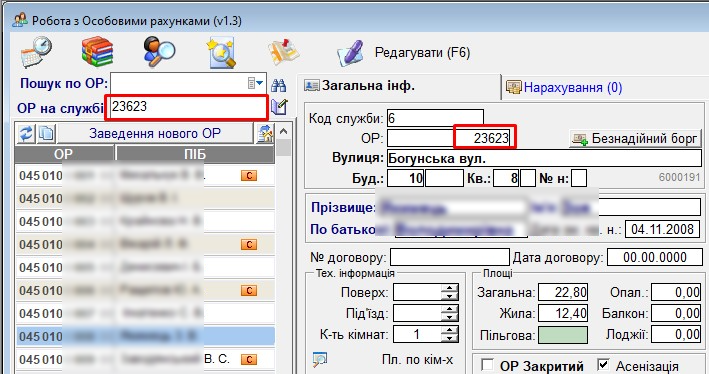Click the date field 04.11.2008
709x374 pixels.
[x=662, y=229]
